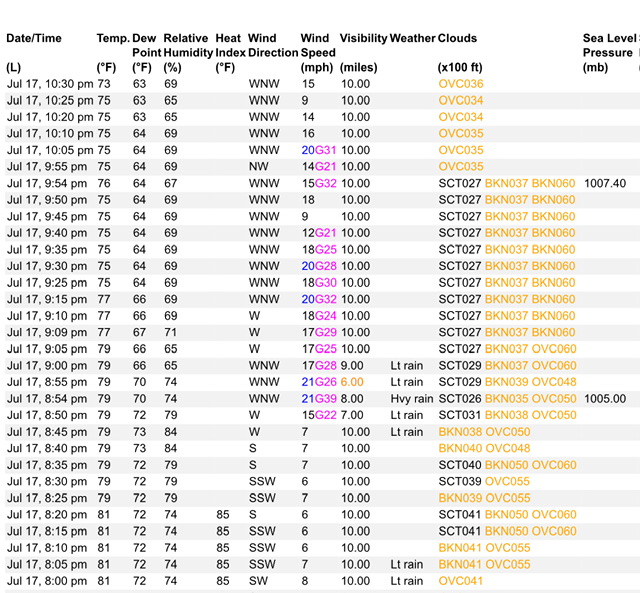
Task: Click the Weather column header
Action: click(412, 38)
